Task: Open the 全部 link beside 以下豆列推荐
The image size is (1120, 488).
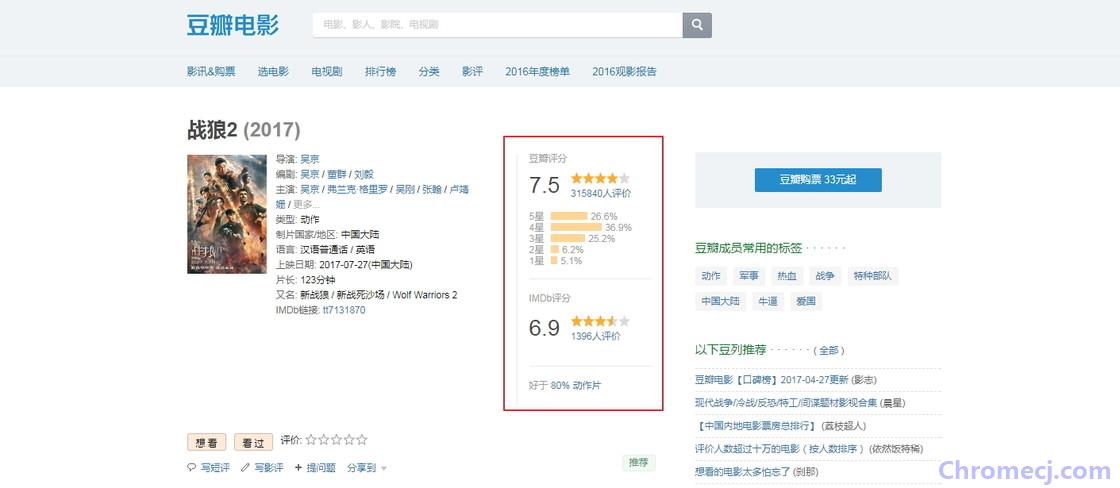Action: pos(829,351)
